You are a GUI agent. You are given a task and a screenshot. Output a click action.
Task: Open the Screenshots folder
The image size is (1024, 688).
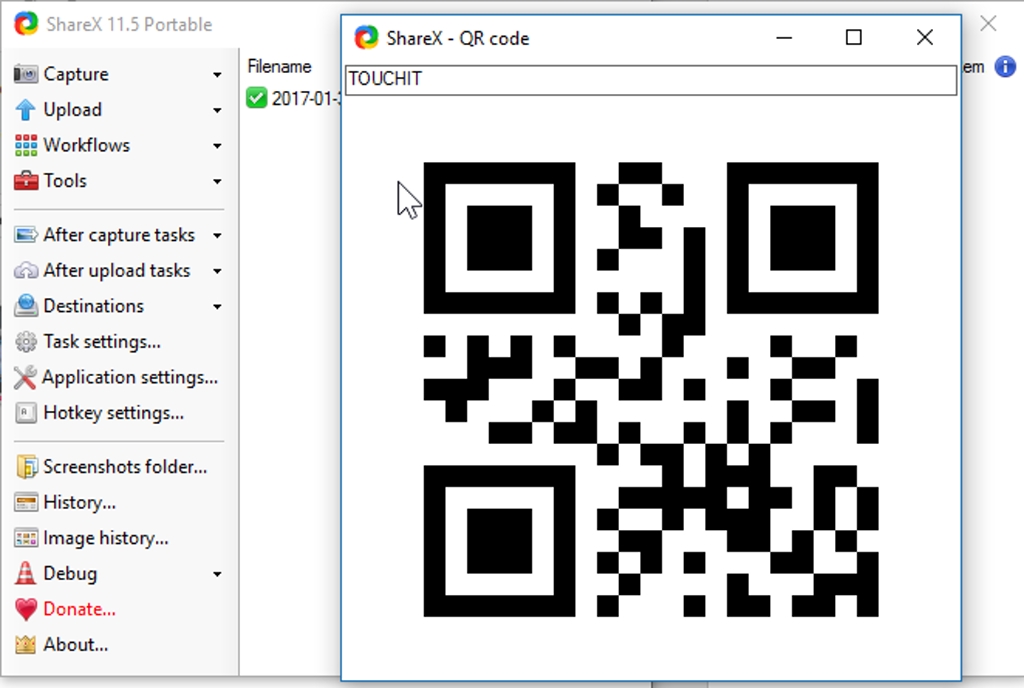click(124, 467)
